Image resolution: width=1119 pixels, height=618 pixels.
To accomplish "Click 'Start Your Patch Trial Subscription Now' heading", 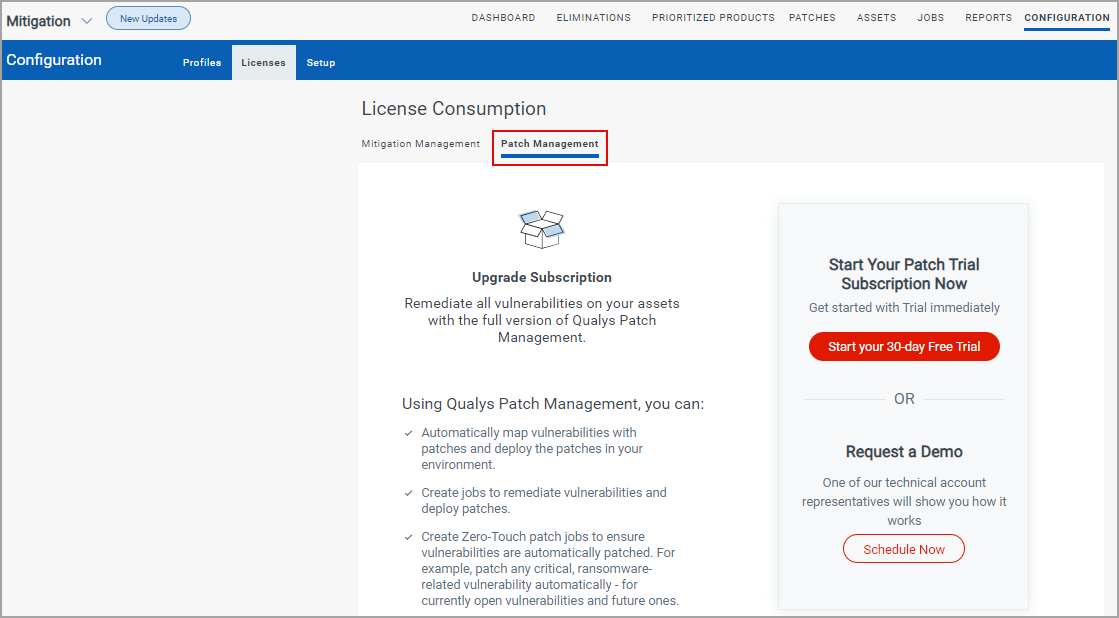I will [904, 274].
